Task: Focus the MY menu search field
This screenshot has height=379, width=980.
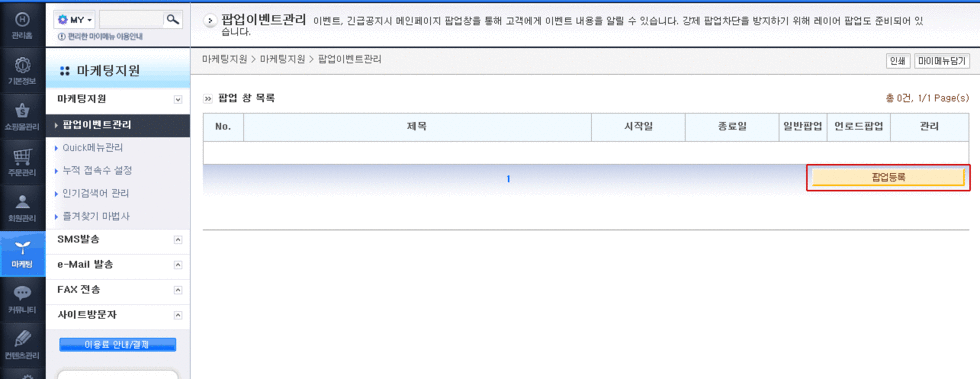Action: tap(131, 20)
